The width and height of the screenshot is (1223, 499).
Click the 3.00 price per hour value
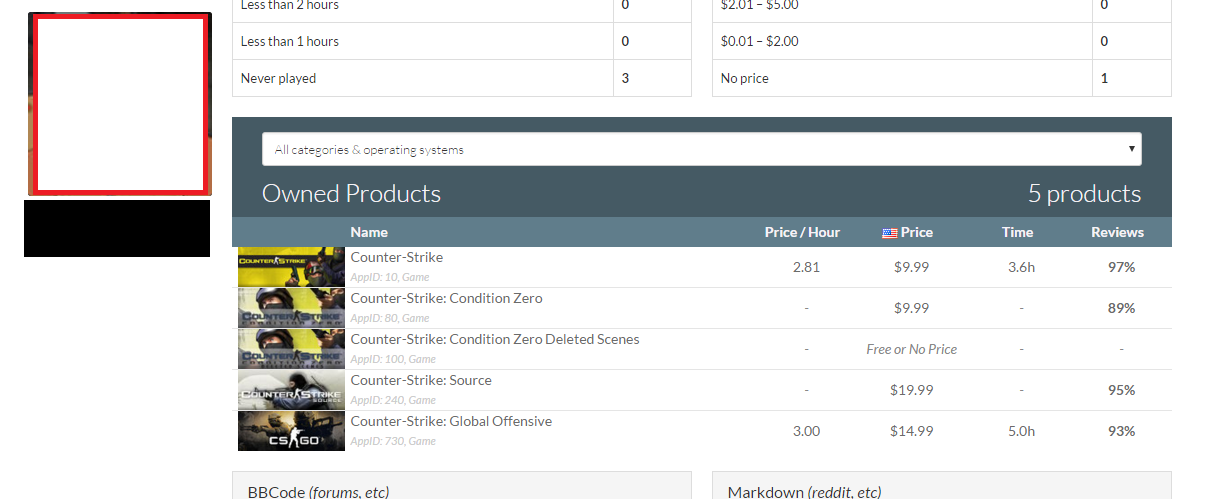tap(806, 431)
